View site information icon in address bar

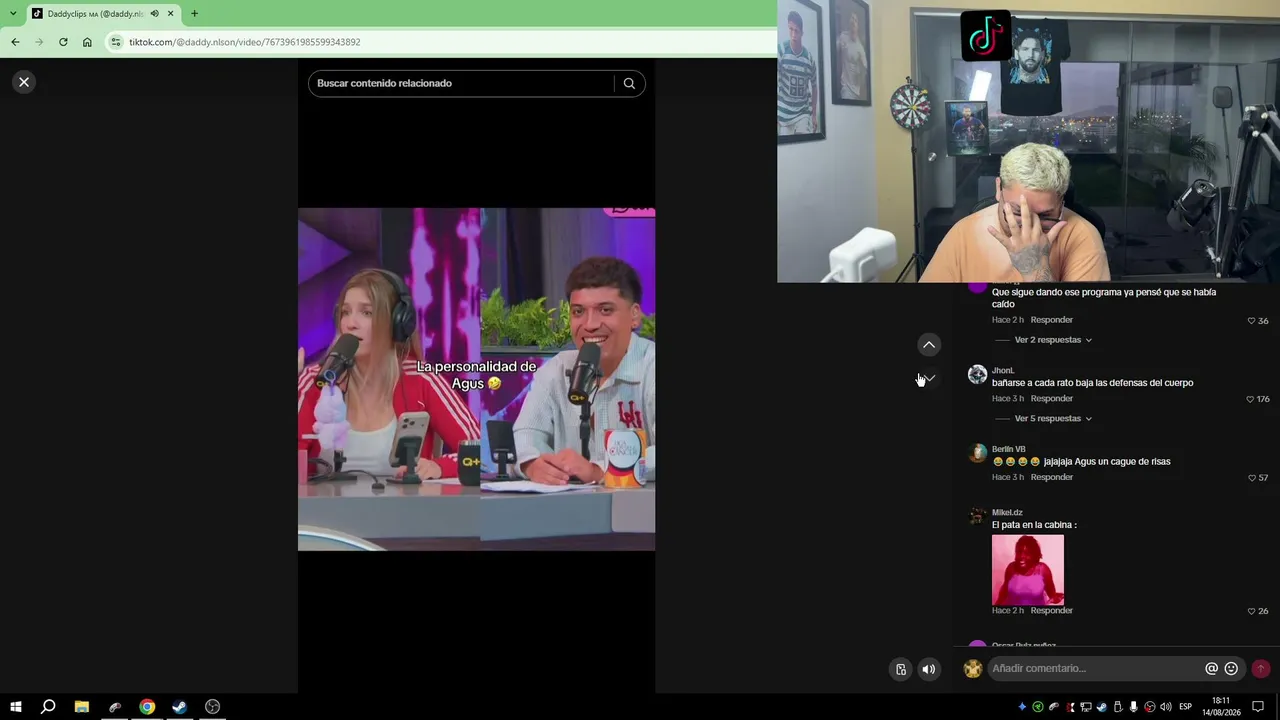pyautogui.click(x=116, y=42)
